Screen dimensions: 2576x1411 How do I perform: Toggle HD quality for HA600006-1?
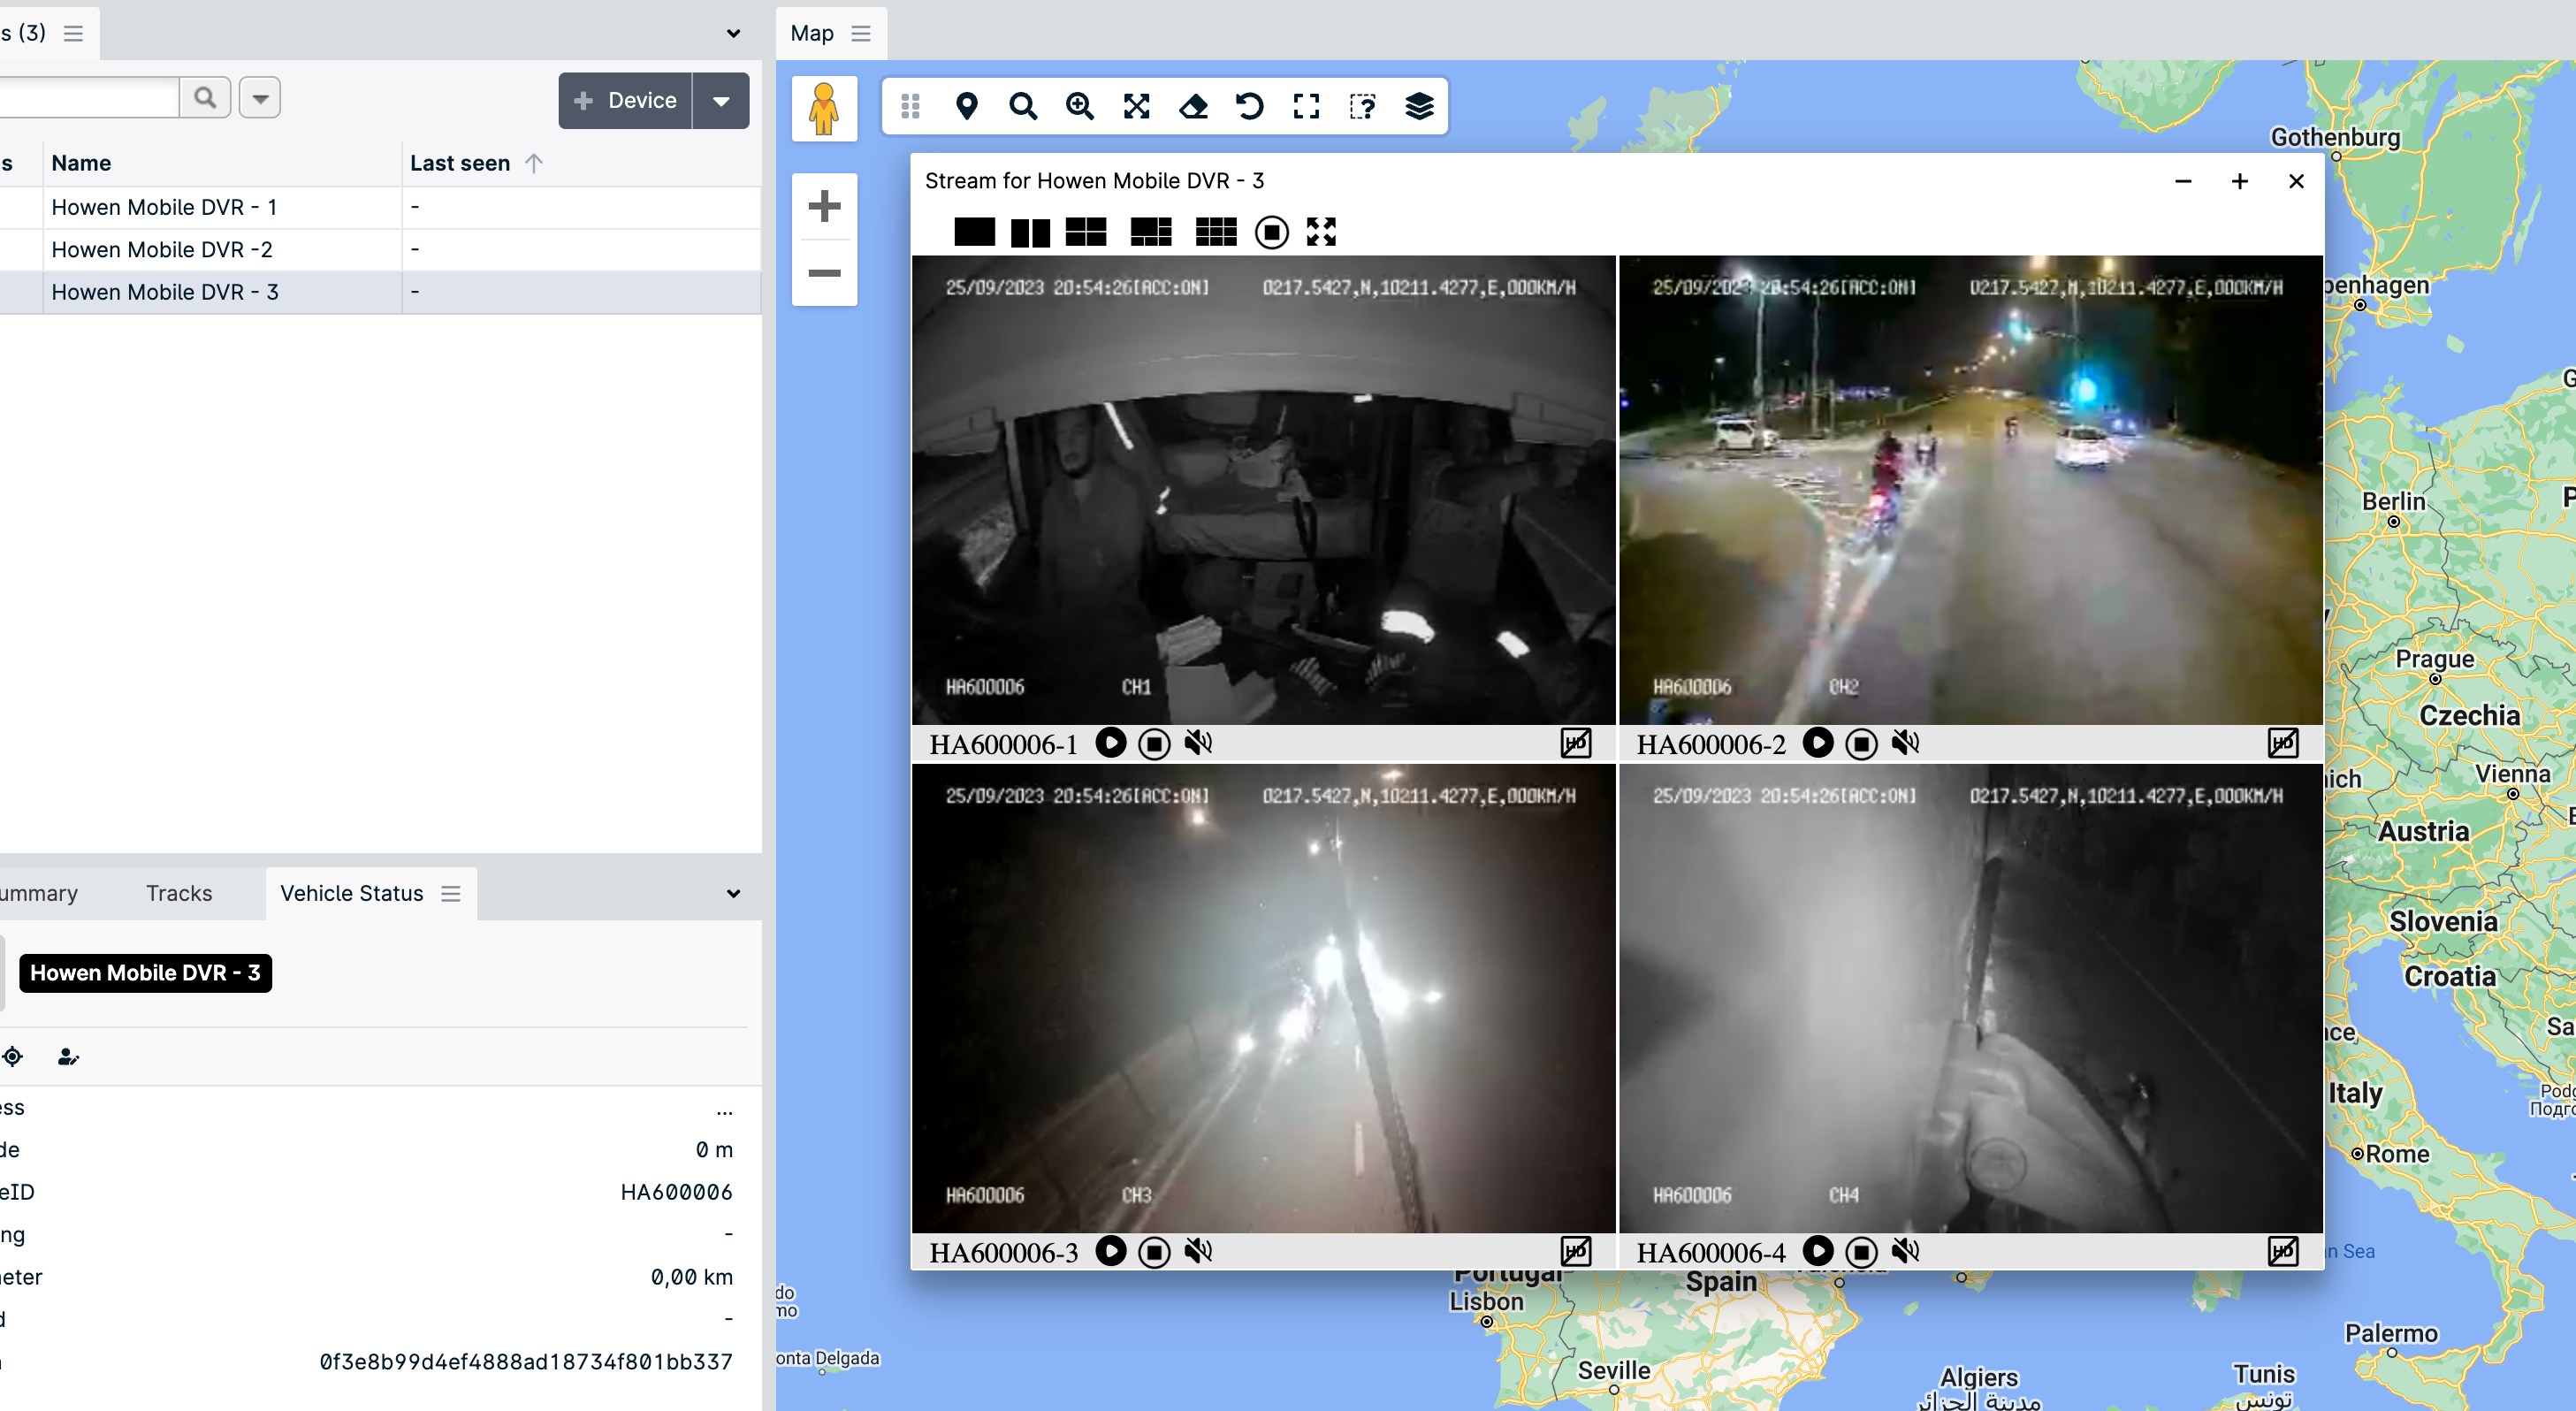click(1576, 743)
